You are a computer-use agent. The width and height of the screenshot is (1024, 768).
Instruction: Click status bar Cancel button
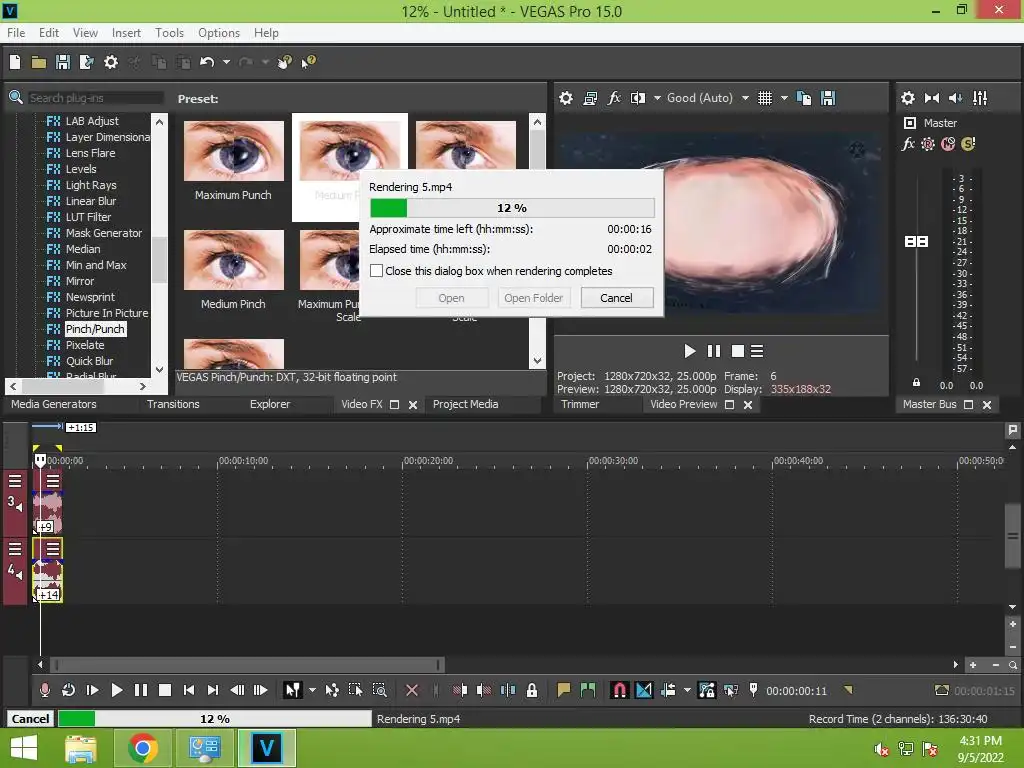pos(30,719)
